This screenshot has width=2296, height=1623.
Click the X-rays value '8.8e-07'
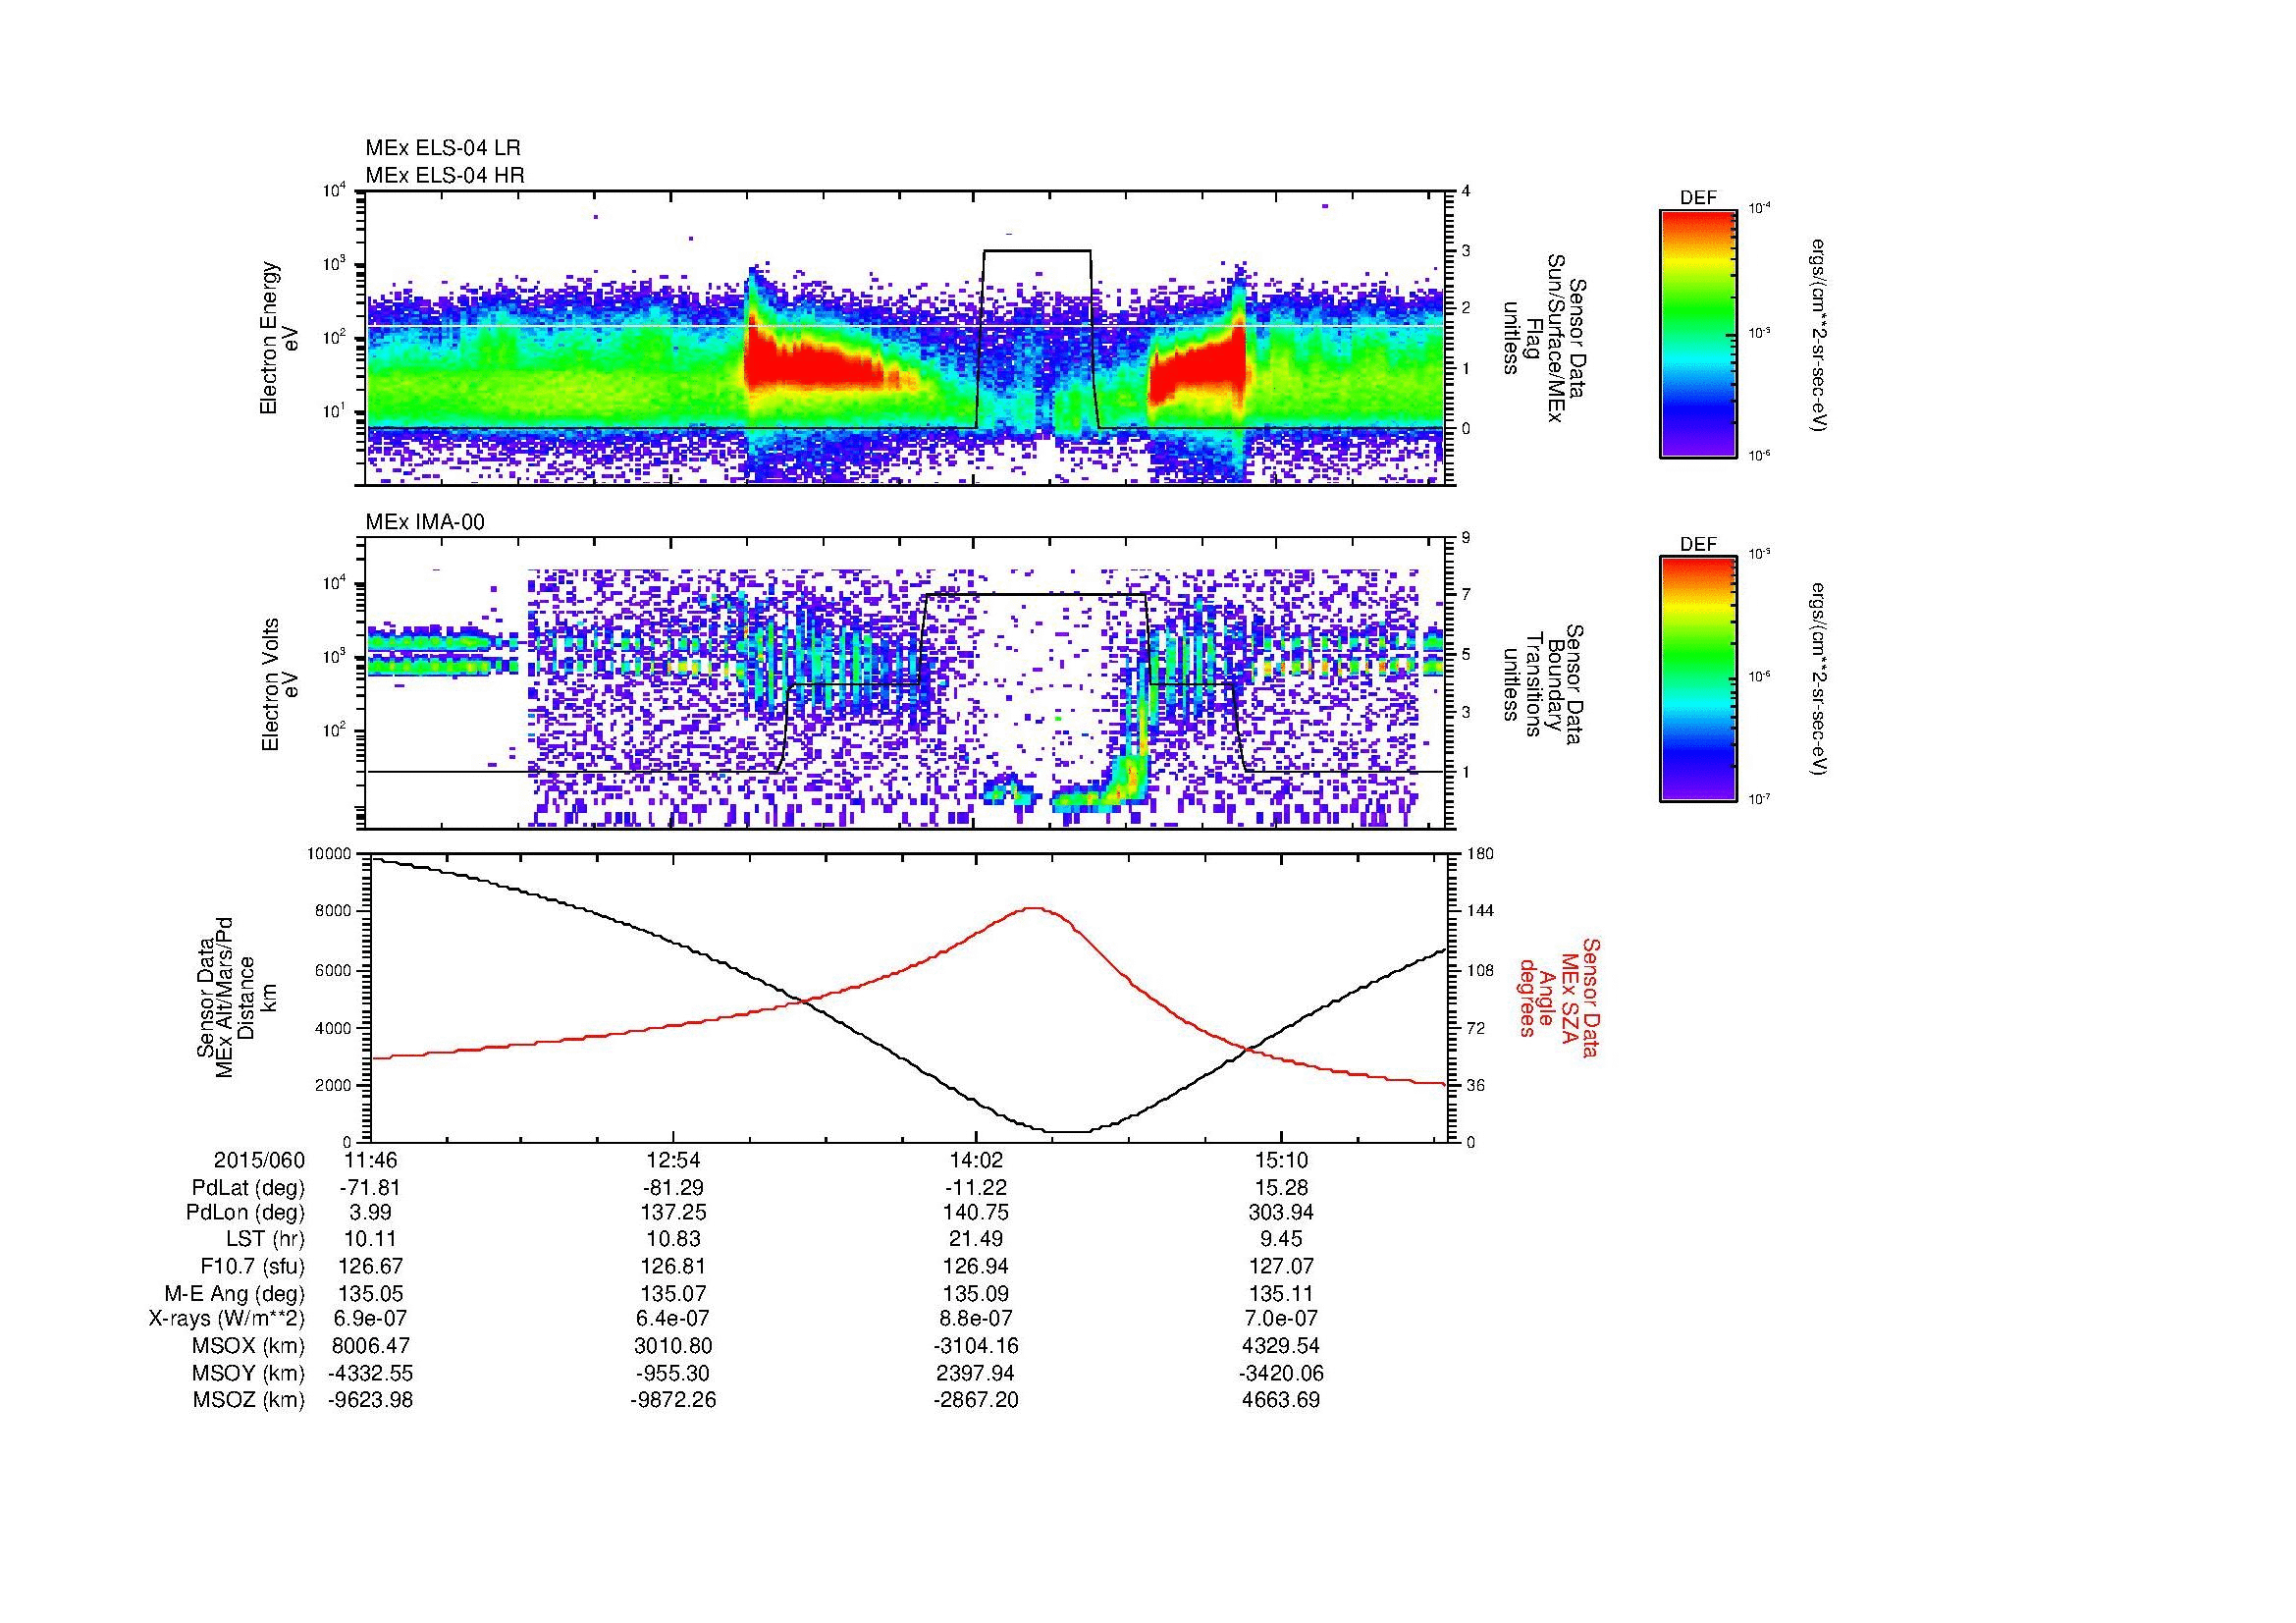(976, 1319)
